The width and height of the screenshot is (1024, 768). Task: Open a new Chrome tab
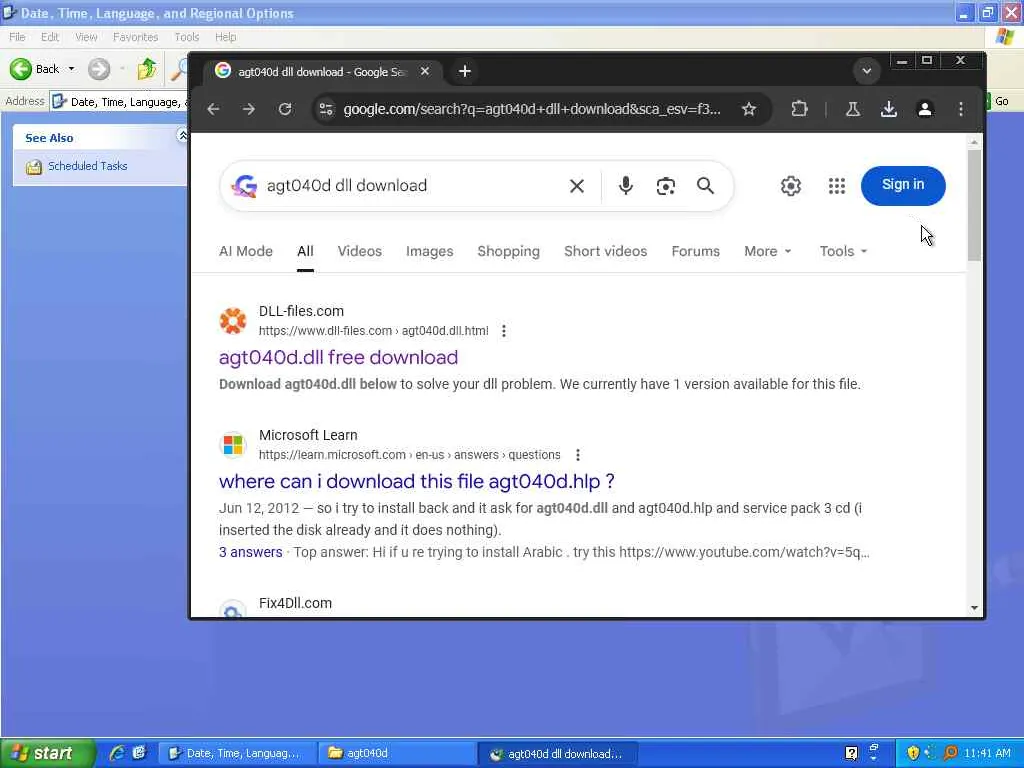(464, 71)
